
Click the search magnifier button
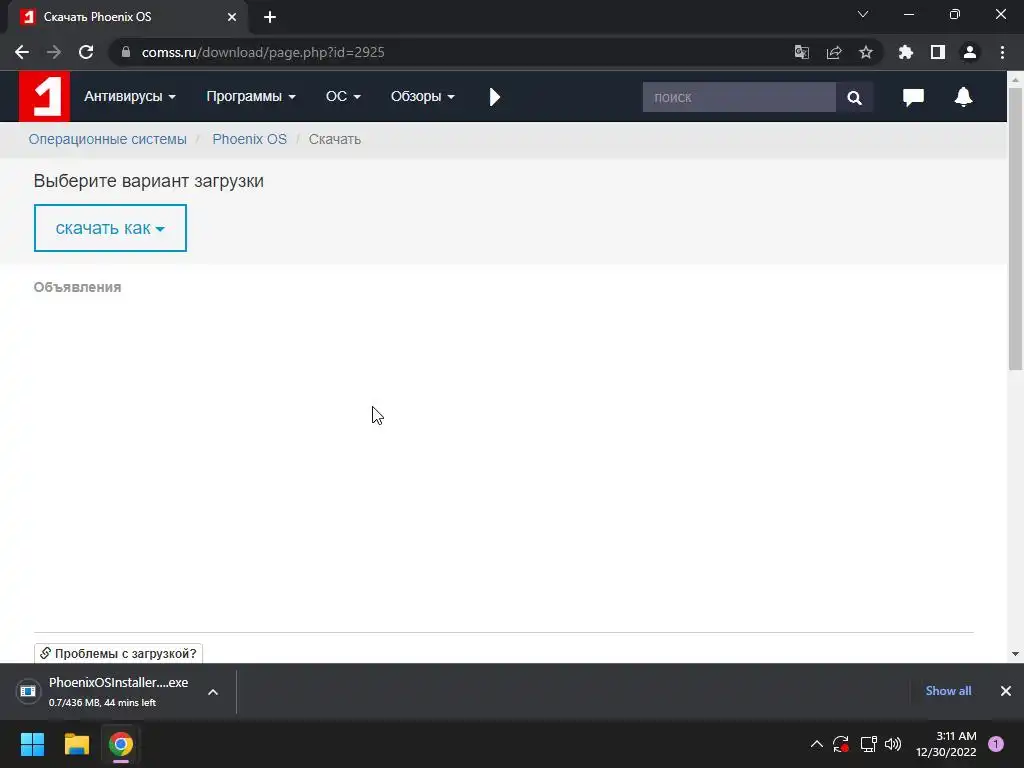coord(854,97)
